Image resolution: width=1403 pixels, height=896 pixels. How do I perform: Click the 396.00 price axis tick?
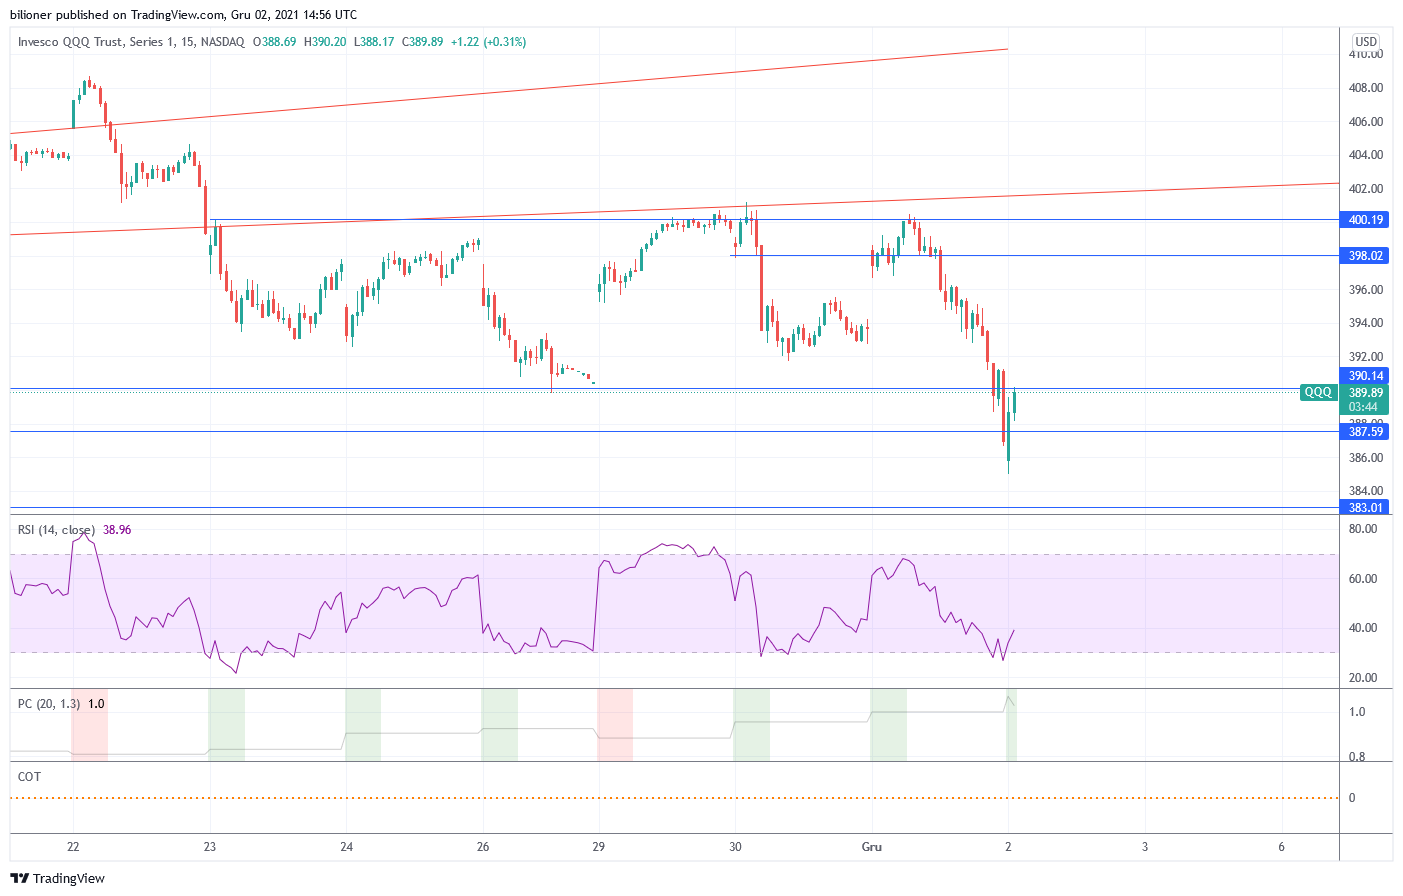click(1366, 290)
